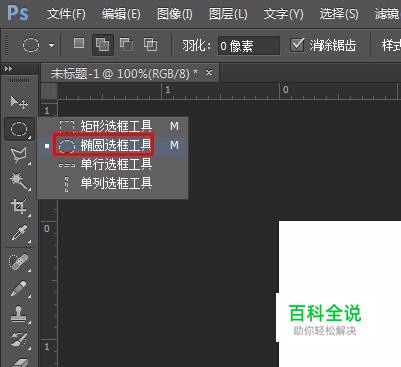Select the Healing Brush tool
The image size is (401, 367).
tap(19, 262)
